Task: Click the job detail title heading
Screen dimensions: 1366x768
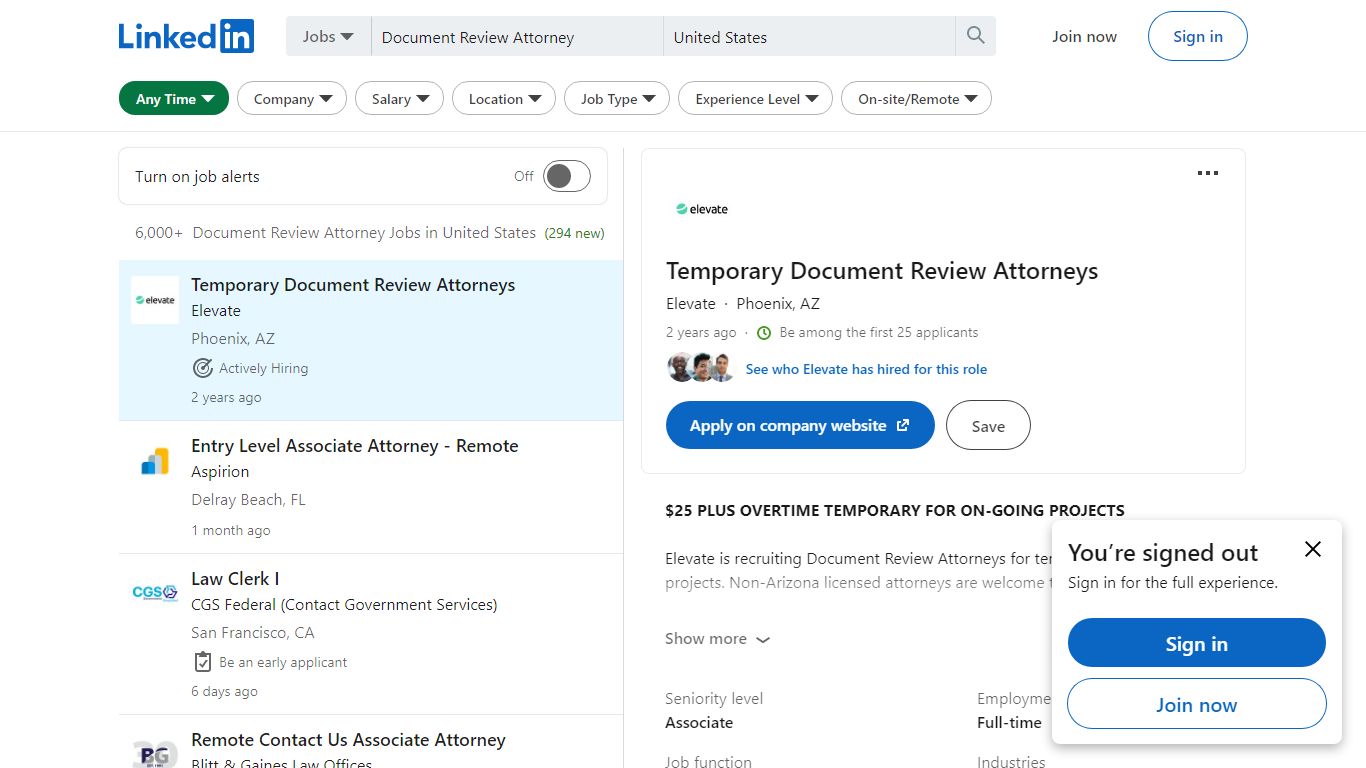Action: coord(882,271)
